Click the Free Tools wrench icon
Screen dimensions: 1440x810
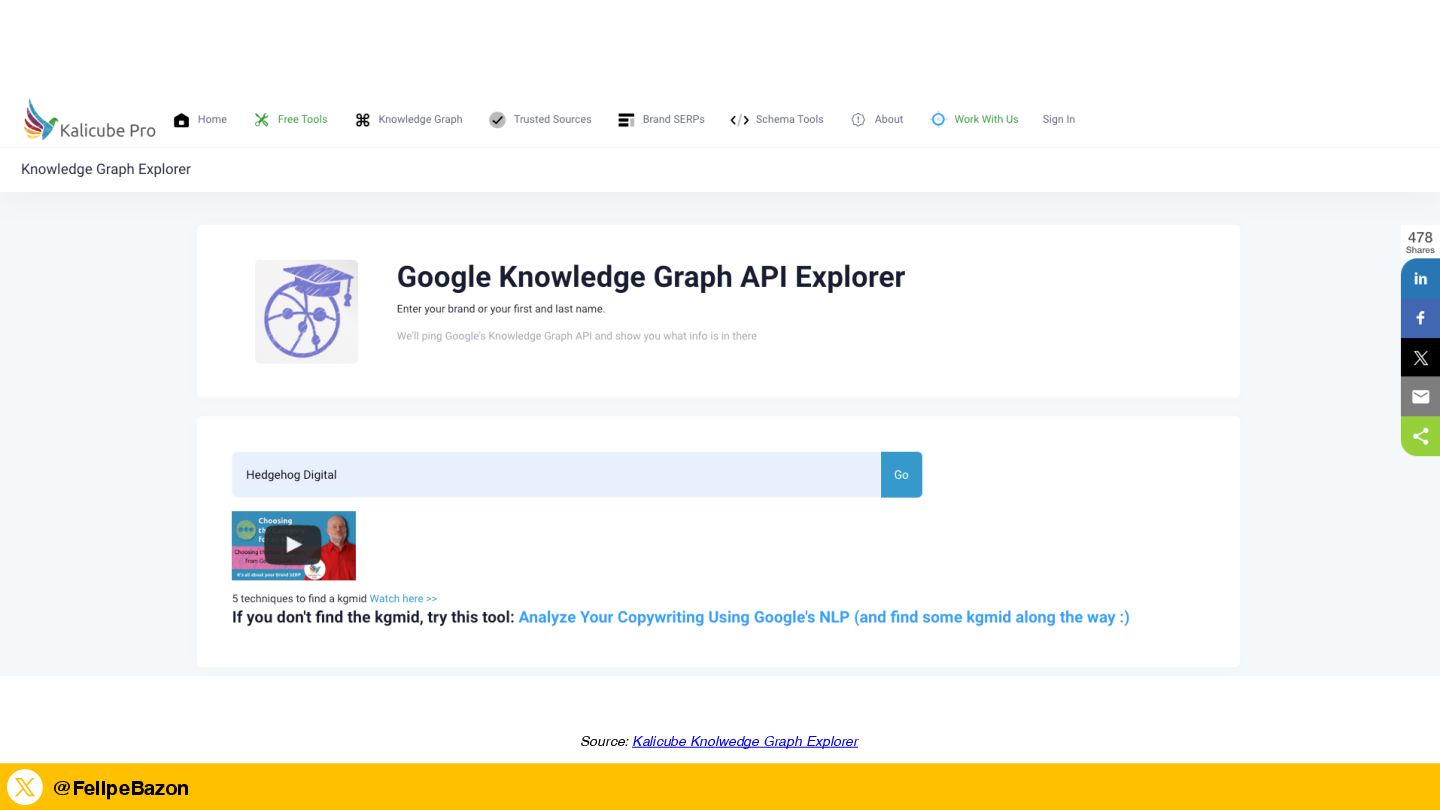point(262,120)
